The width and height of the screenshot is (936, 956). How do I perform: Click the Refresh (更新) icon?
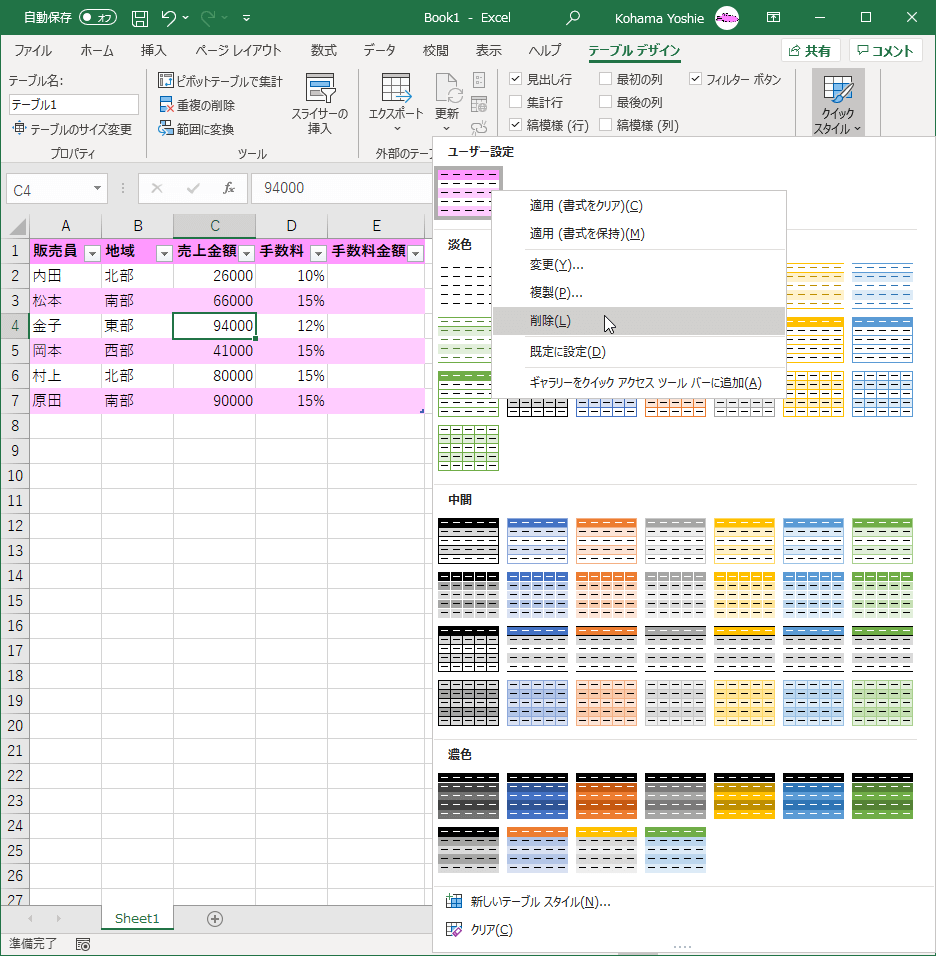(447, 90)
